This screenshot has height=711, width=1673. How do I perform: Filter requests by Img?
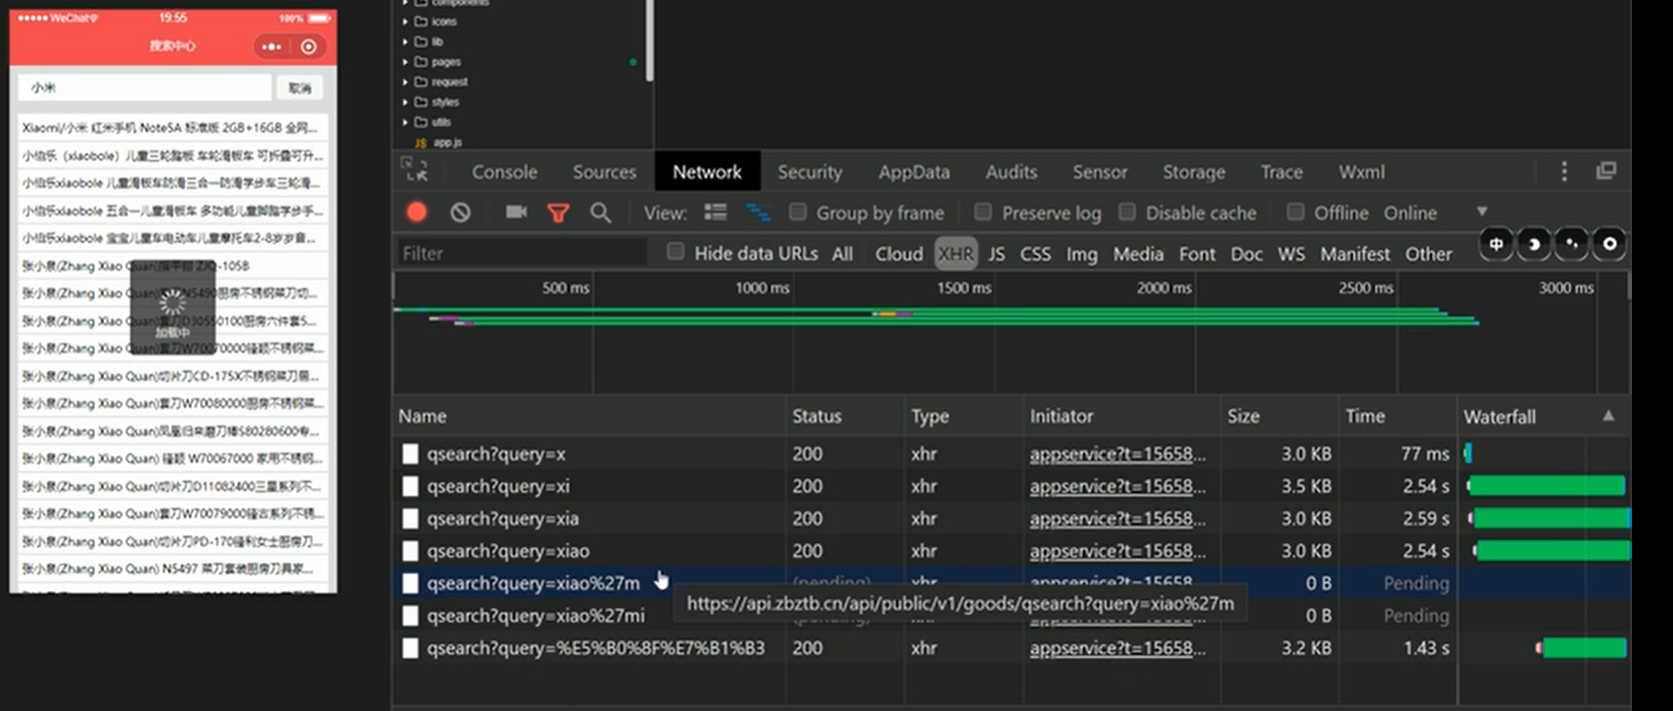pos(1082,254)
